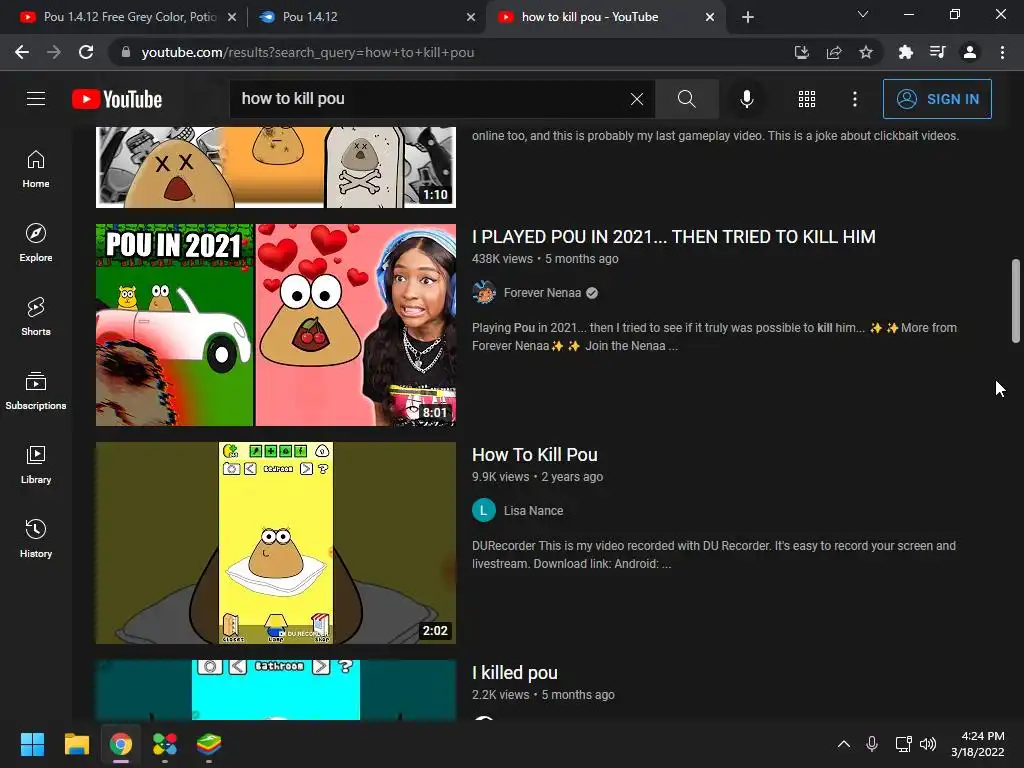1024x768 pixels.
Task: Open the Chrome profile avatar
Action: (970, 52)
